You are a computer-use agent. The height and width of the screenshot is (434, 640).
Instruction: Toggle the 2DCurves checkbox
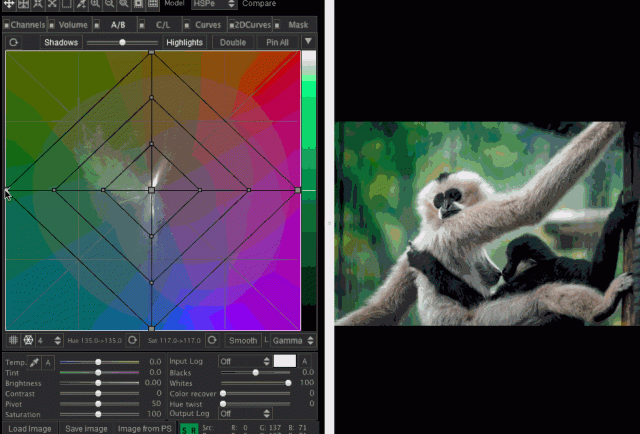point(232,25)
